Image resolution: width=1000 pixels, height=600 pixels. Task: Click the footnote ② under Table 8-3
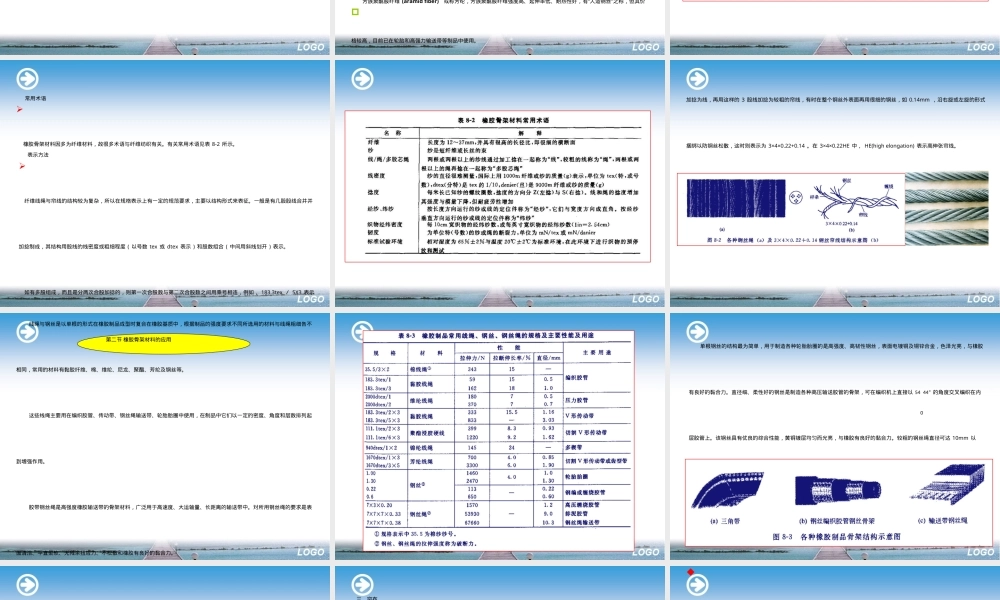(x=425, y=544)
